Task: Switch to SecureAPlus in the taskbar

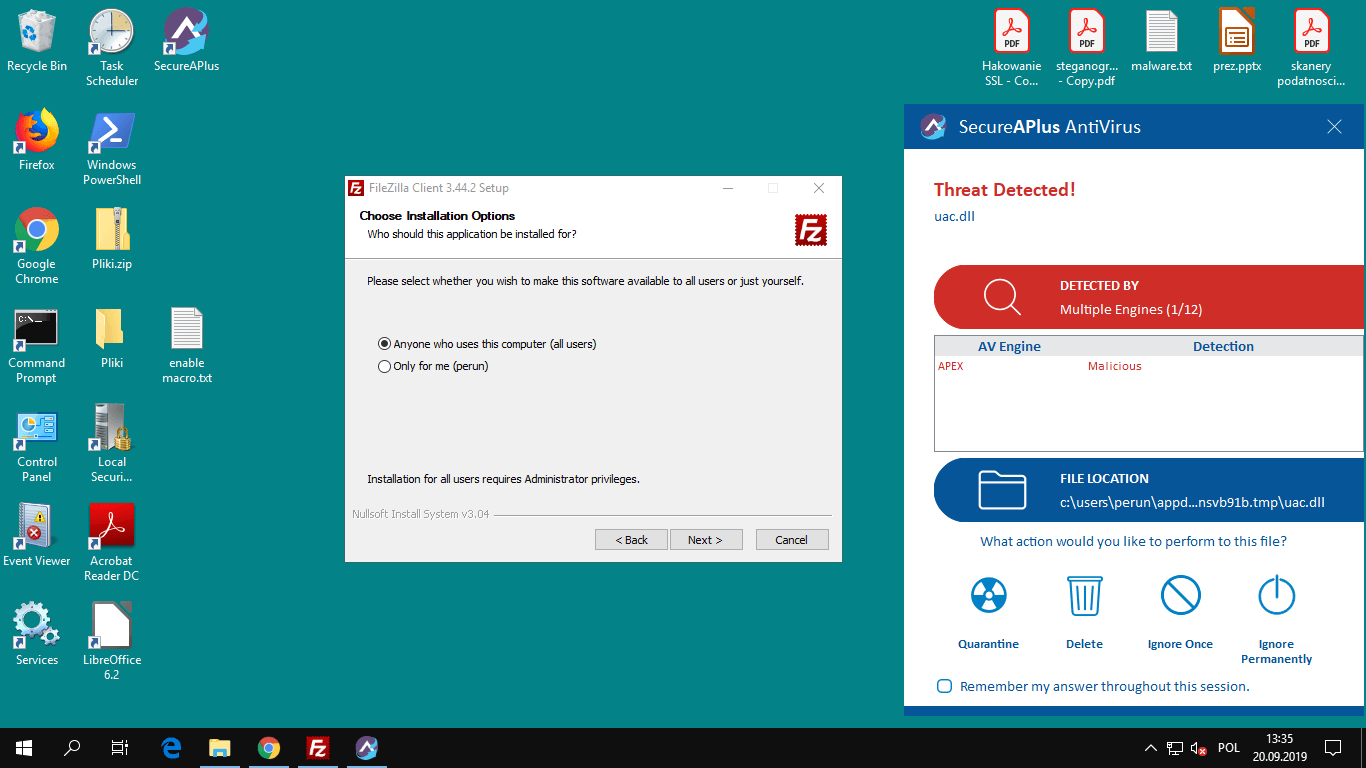Action: coord(367,747)
